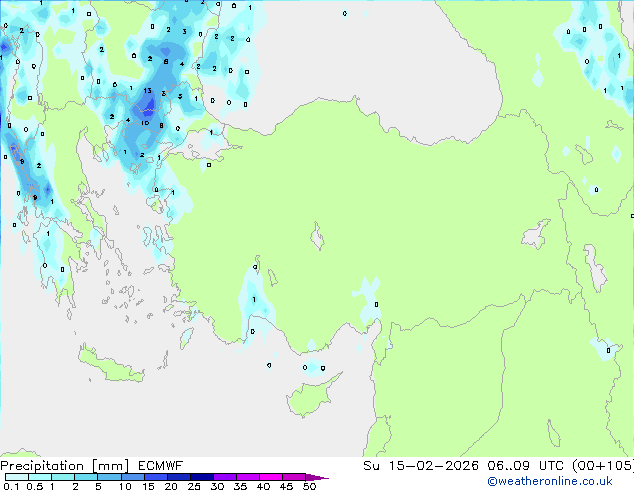Click the legend label '25'
This screenshot has height=490, width=634.
click(194, 486)
